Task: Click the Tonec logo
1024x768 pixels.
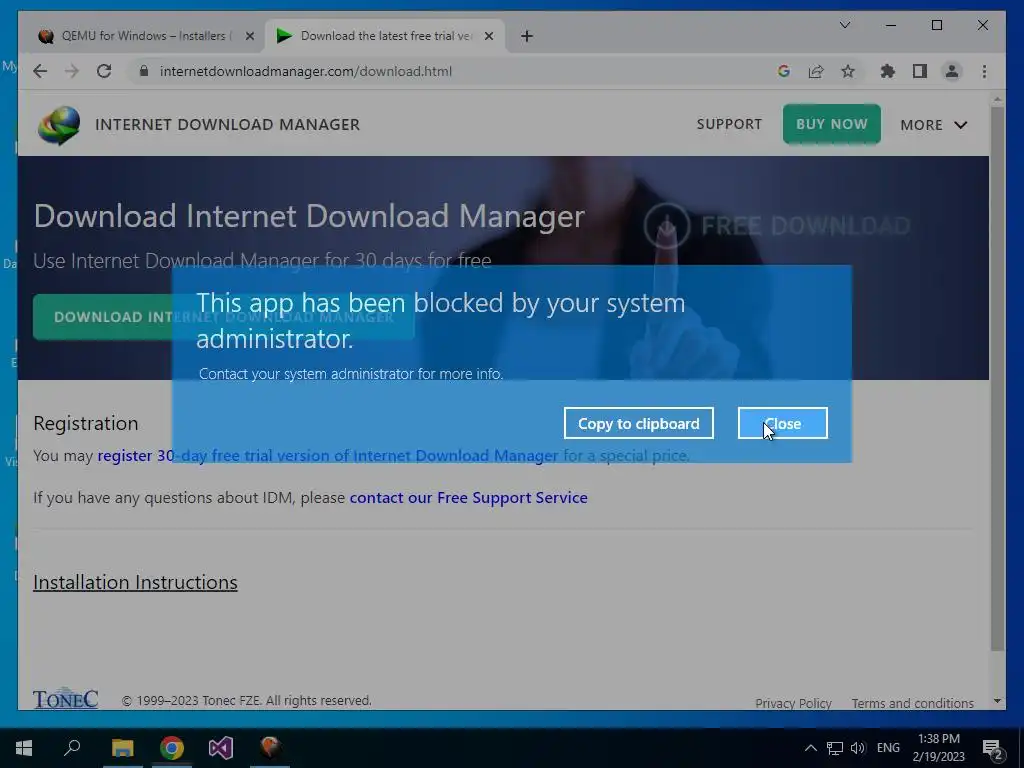Action: coord(65,698)
